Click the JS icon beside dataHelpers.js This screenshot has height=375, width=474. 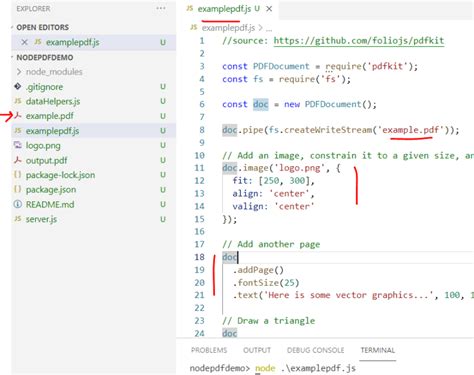coord(18,101)
